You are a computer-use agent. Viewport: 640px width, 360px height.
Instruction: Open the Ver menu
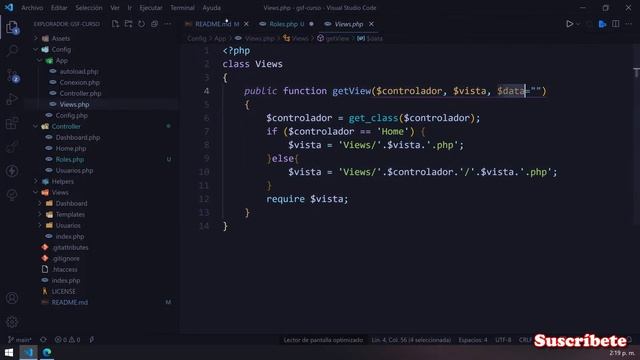tap(115, 8)
